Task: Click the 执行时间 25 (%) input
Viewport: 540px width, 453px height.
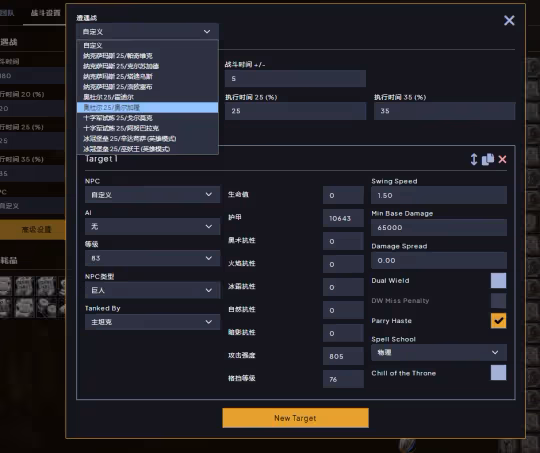Action: [295, 111]
